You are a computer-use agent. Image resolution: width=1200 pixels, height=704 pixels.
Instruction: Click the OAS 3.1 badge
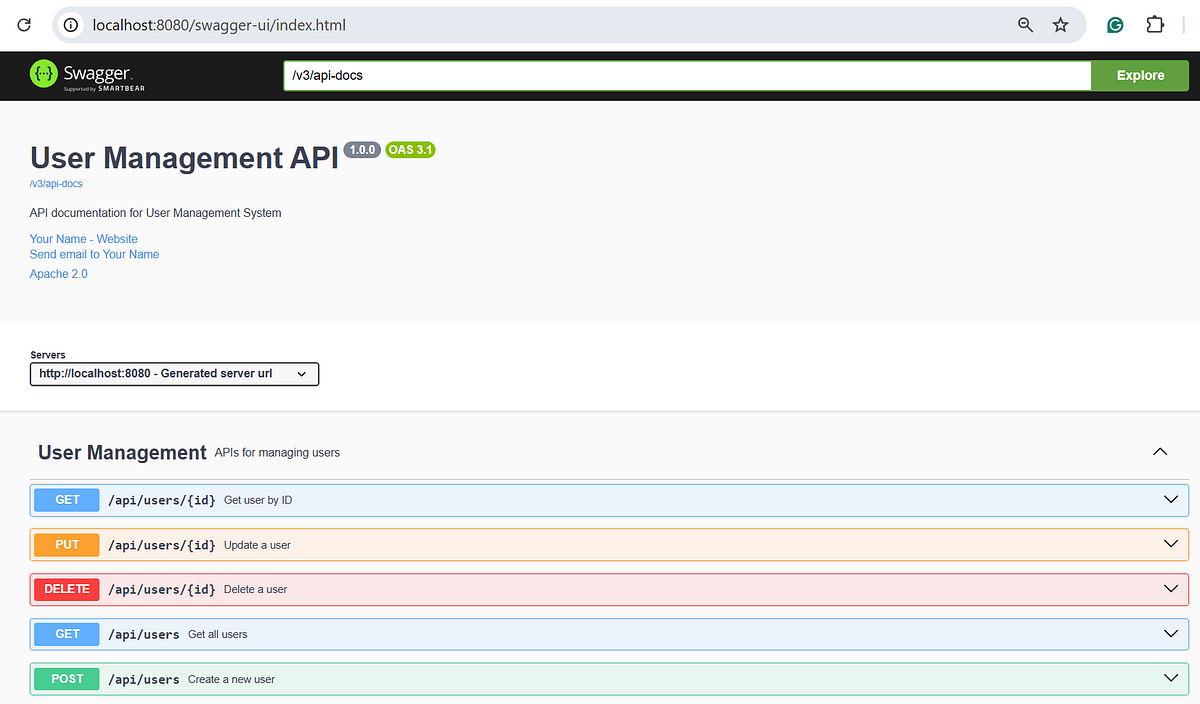tap(410, 149)
